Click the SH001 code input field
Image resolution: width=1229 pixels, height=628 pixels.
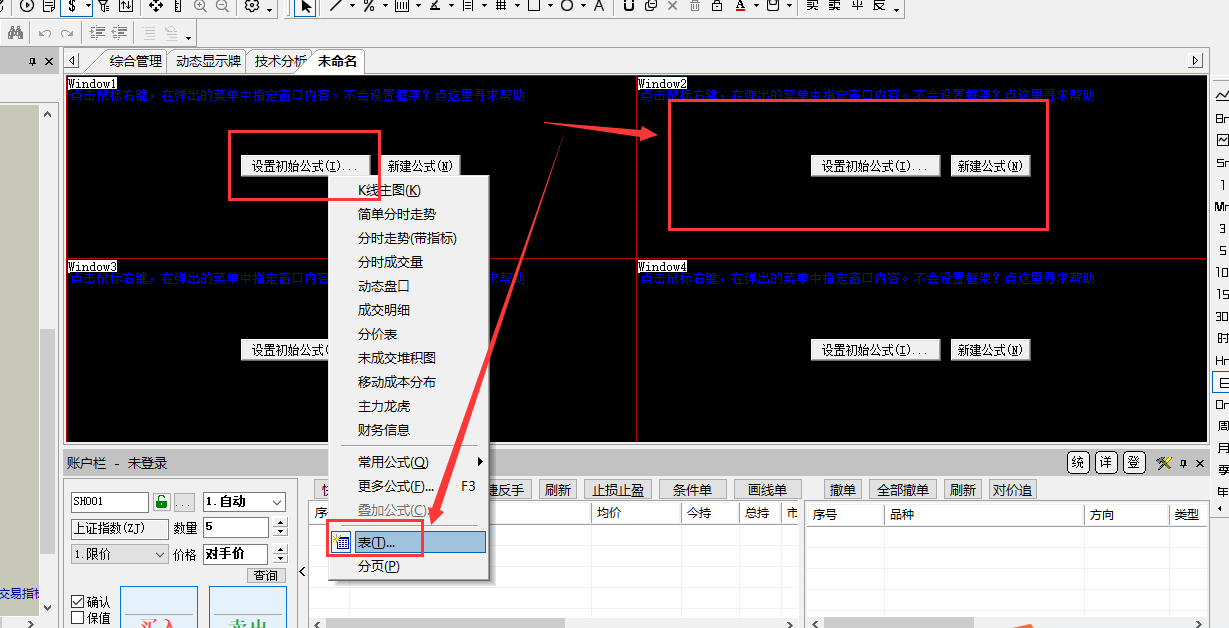coord(110,502)
